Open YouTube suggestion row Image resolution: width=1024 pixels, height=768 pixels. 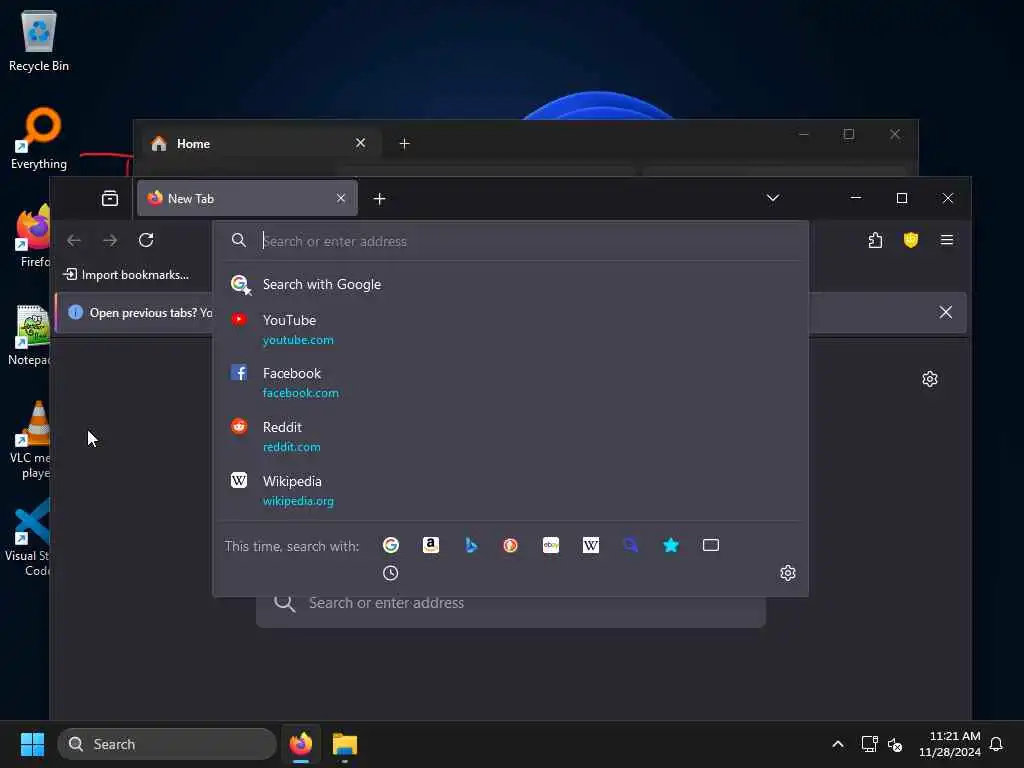(511, 330)
